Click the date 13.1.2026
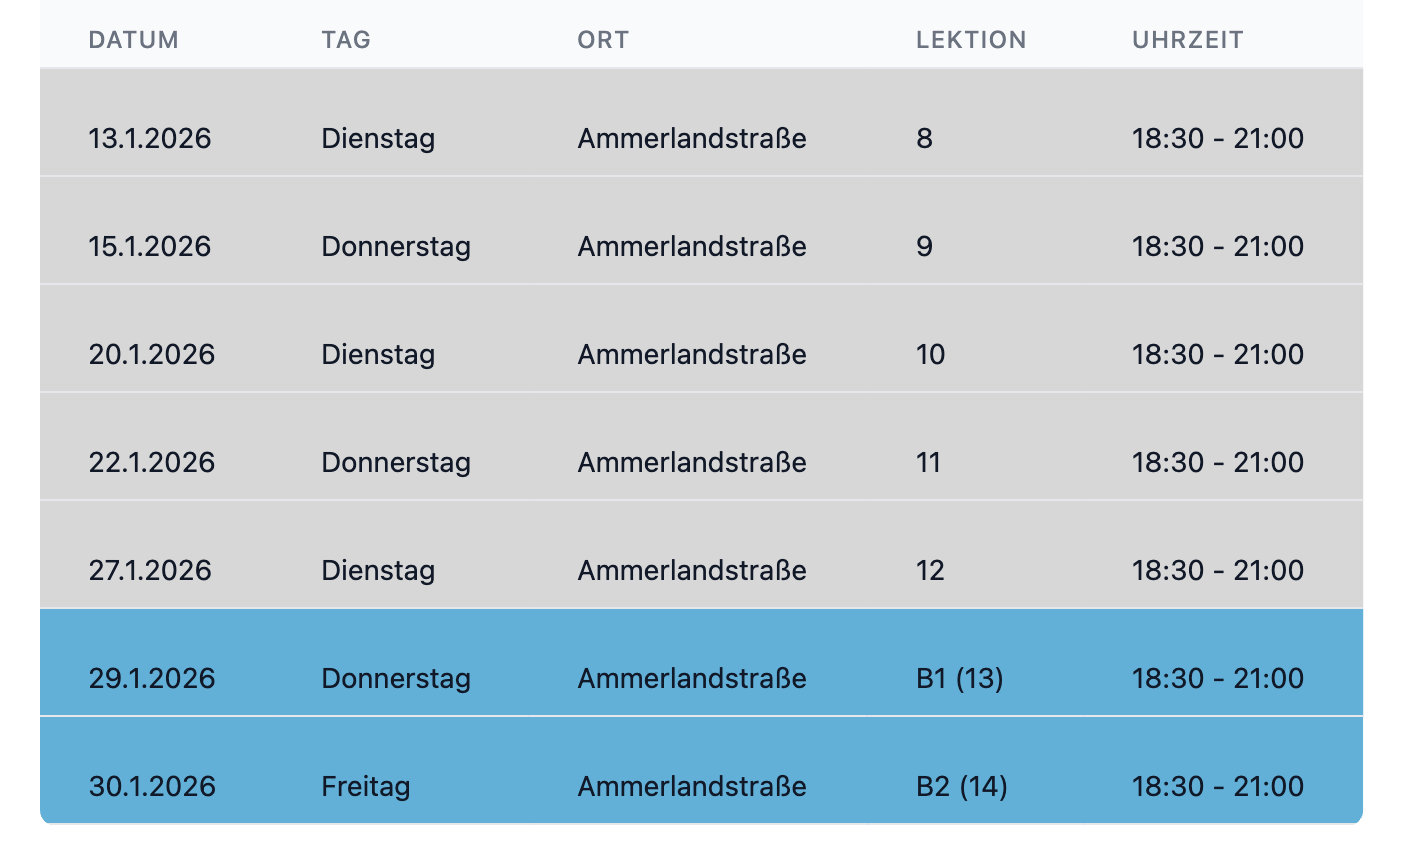This screenshot has height=866, width=1404. [150, 138]
